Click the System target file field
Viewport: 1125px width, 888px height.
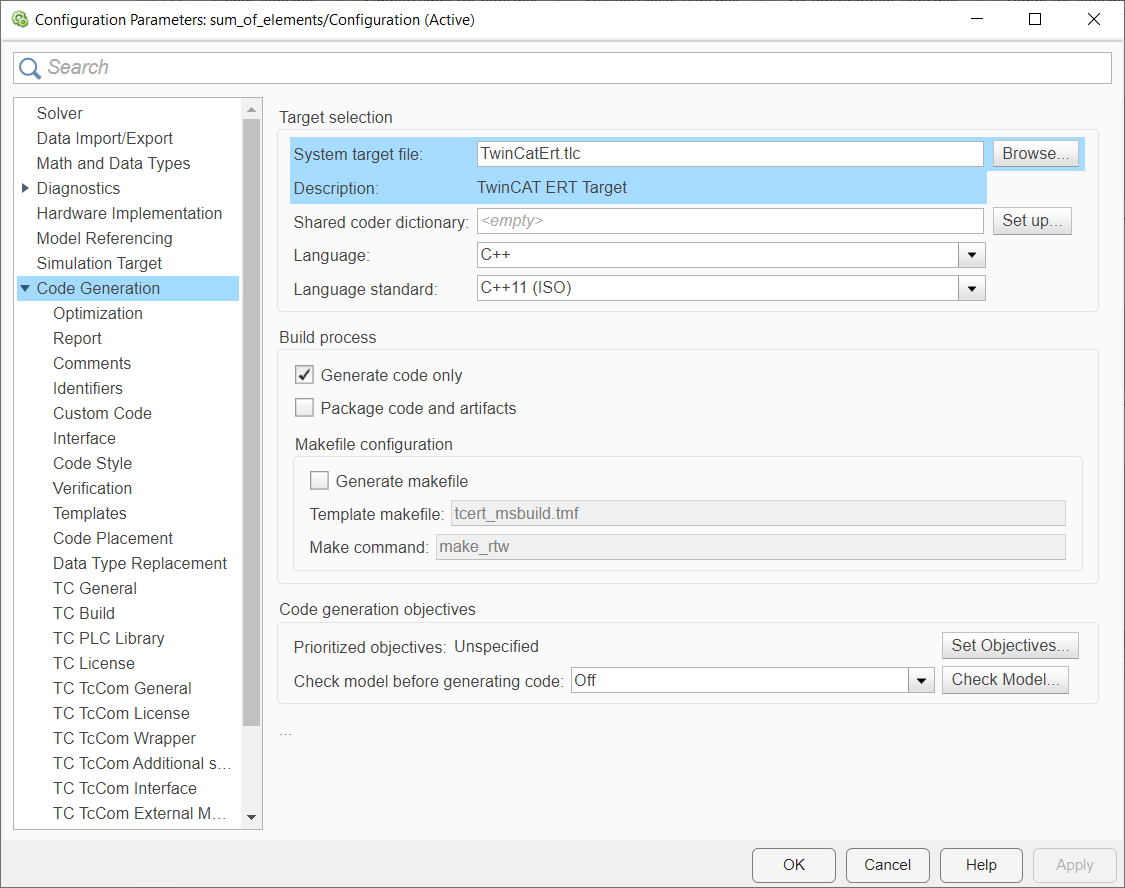coord(730,153)
